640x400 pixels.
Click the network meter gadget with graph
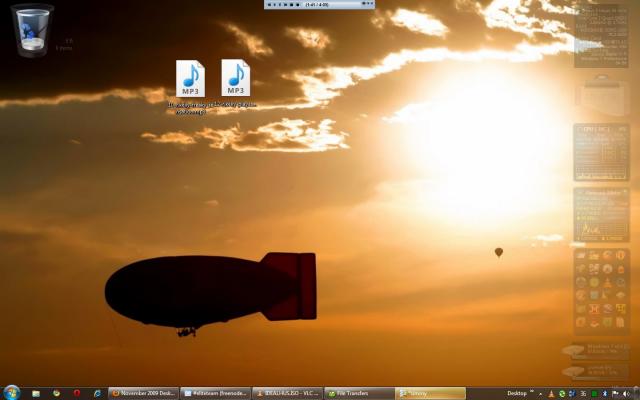[x=602, y=215]
